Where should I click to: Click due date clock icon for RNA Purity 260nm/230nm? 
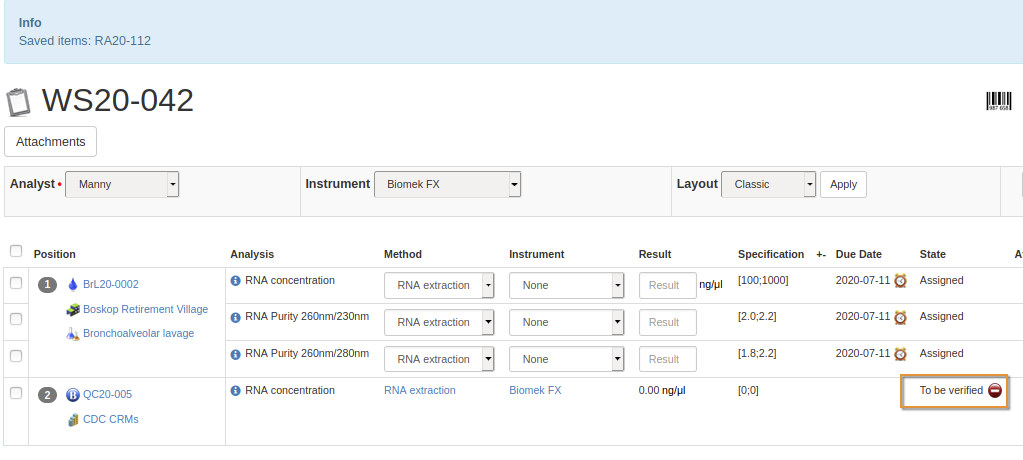900,318
